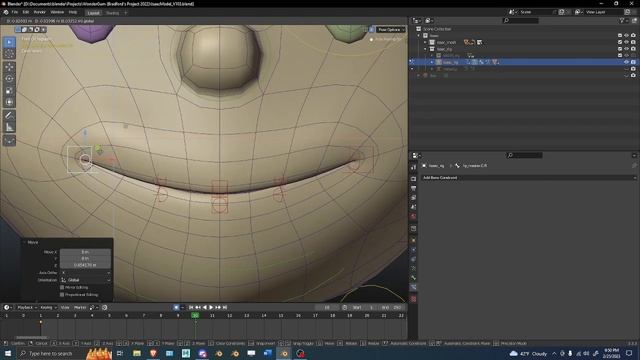Select the Transform tool in the toolbar
The width and height of the screenshot is (640, 360).
point(9,102)
